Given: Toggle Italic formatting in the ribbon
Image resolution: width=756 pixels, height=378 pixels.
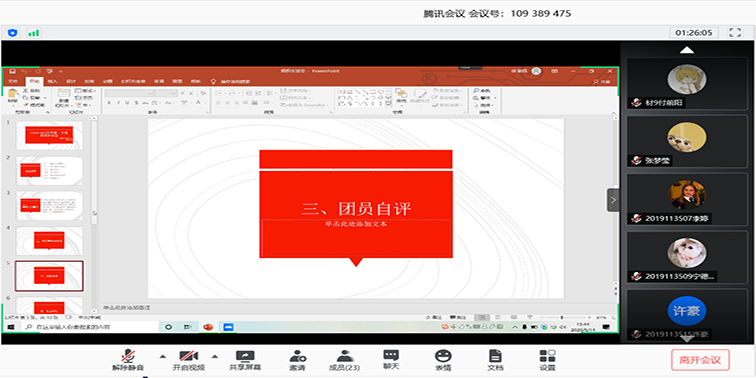Looking at the screenshot, I should pyautogui.click(x=118, y=103).
